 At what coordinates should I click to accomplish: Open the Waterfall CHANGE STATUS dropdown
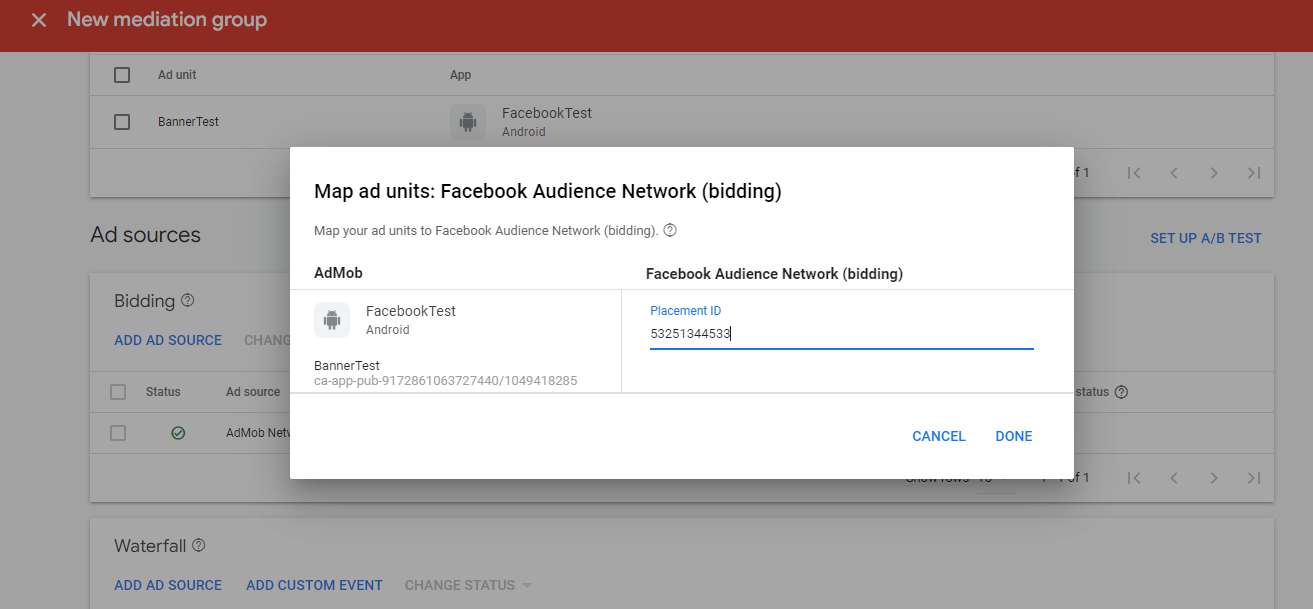(x=468, y=585)
